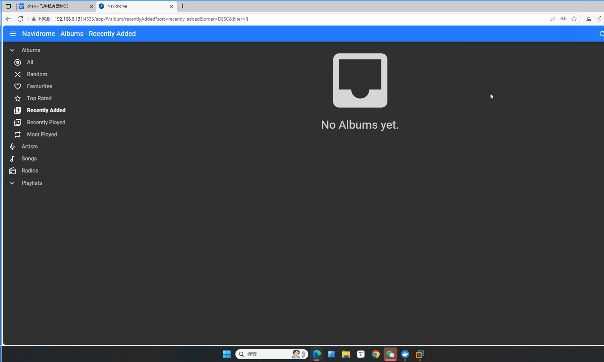Image resolution: width=604 pixels, height=362 pixels.
Task: Switch to the first browser tab
Action: pyautogui.click(x=55, y=6)
